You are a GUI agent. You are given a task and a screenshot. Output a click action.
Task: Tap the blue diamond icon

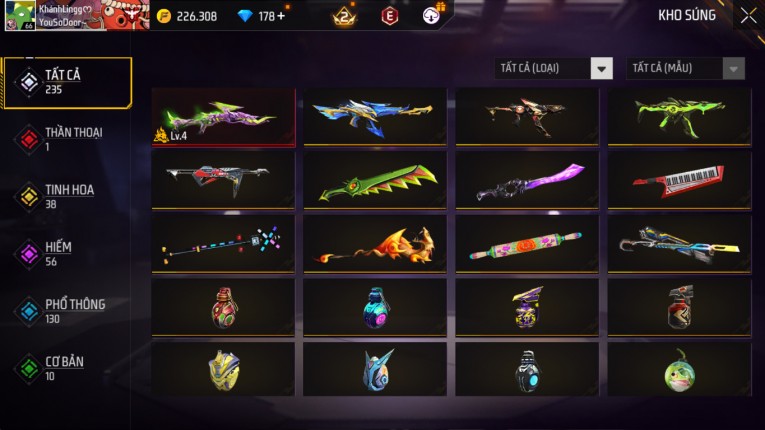tap(244, 16)
